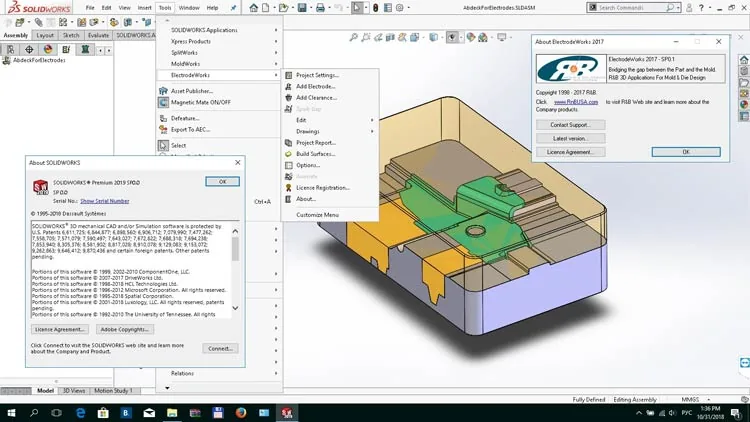Toggle the menu bar pin icon
Image resolution: width=750 pixels, height=422 pixels.
(233, 8)
